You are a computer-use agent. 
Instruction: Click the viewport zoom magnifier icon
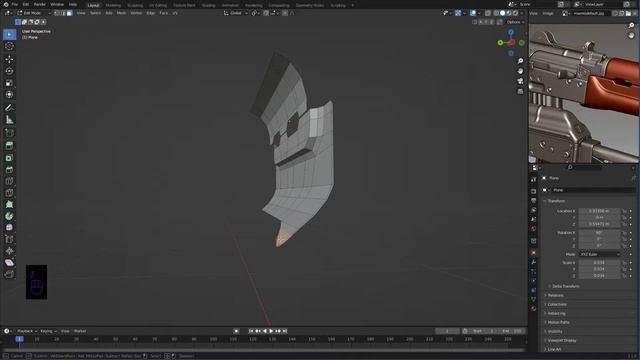click(x=520, y=61)
